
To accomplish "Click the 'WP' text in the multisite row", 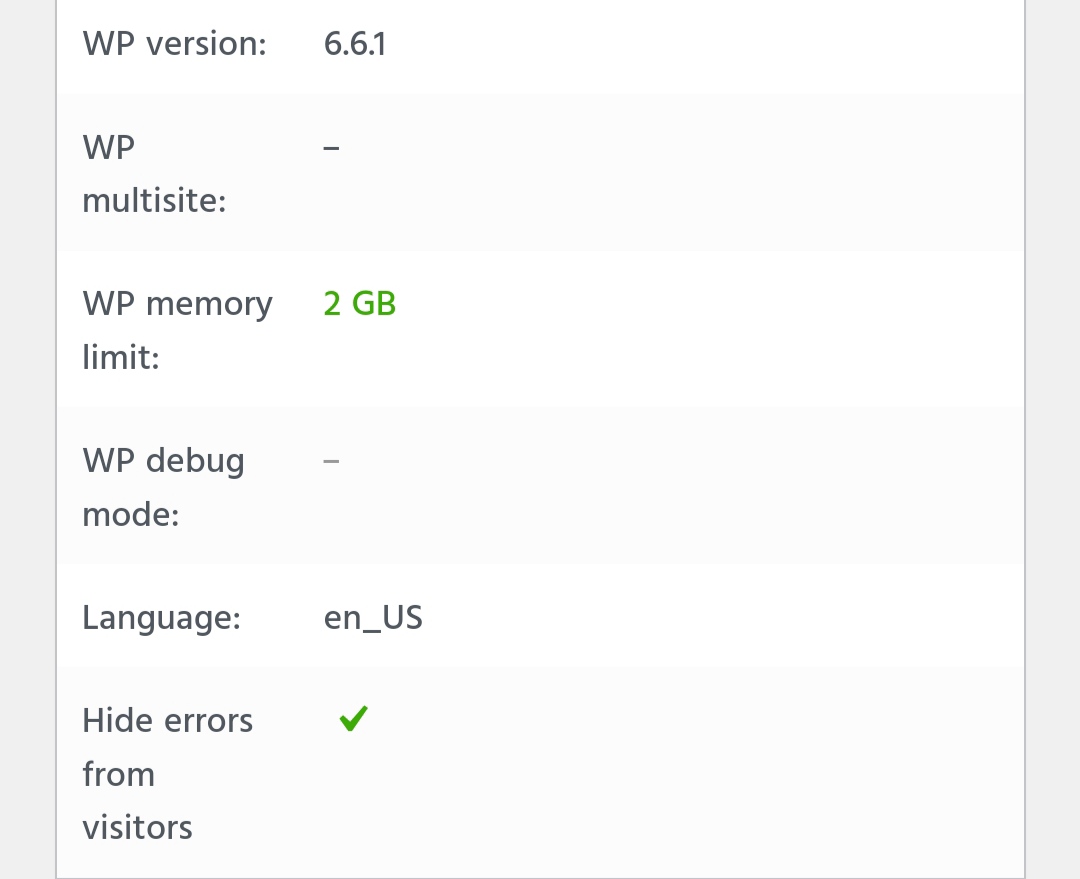I will pos(109,147).
